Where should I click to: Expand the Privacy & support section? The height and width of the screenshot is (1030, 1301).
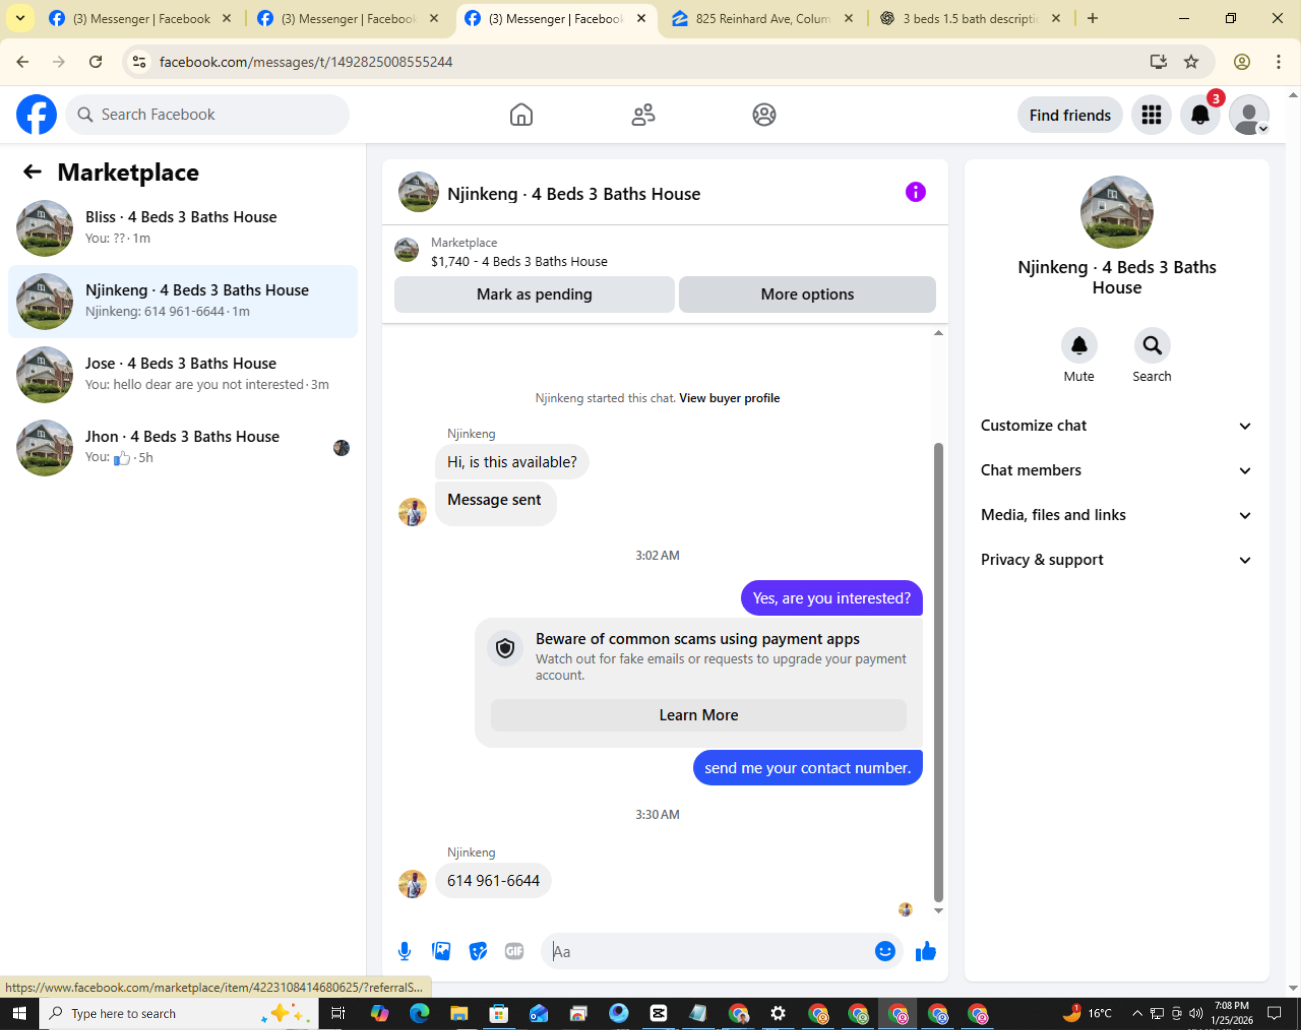[1116, 560]
